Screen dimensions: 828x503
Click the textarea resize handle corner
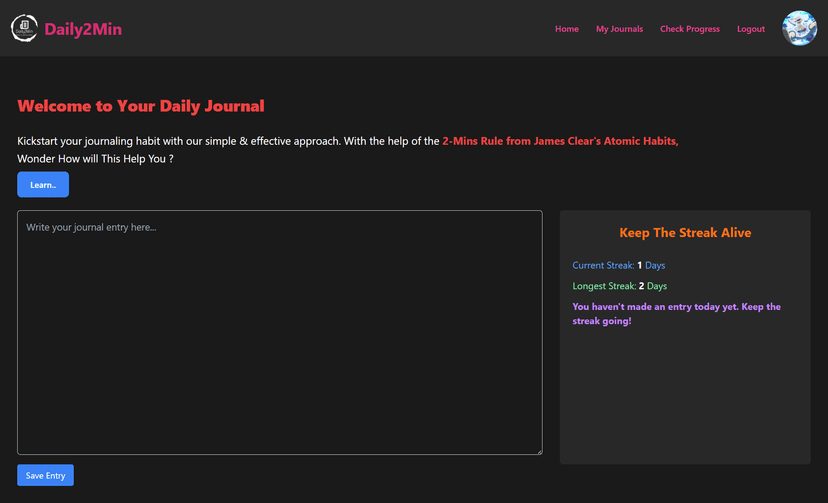coord(539,451)
